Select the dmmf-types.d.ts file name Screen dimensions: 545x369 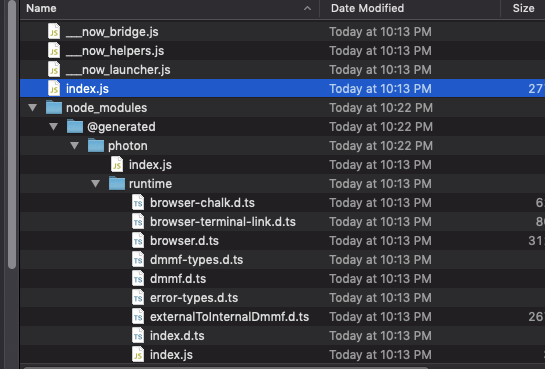point(196,260)
